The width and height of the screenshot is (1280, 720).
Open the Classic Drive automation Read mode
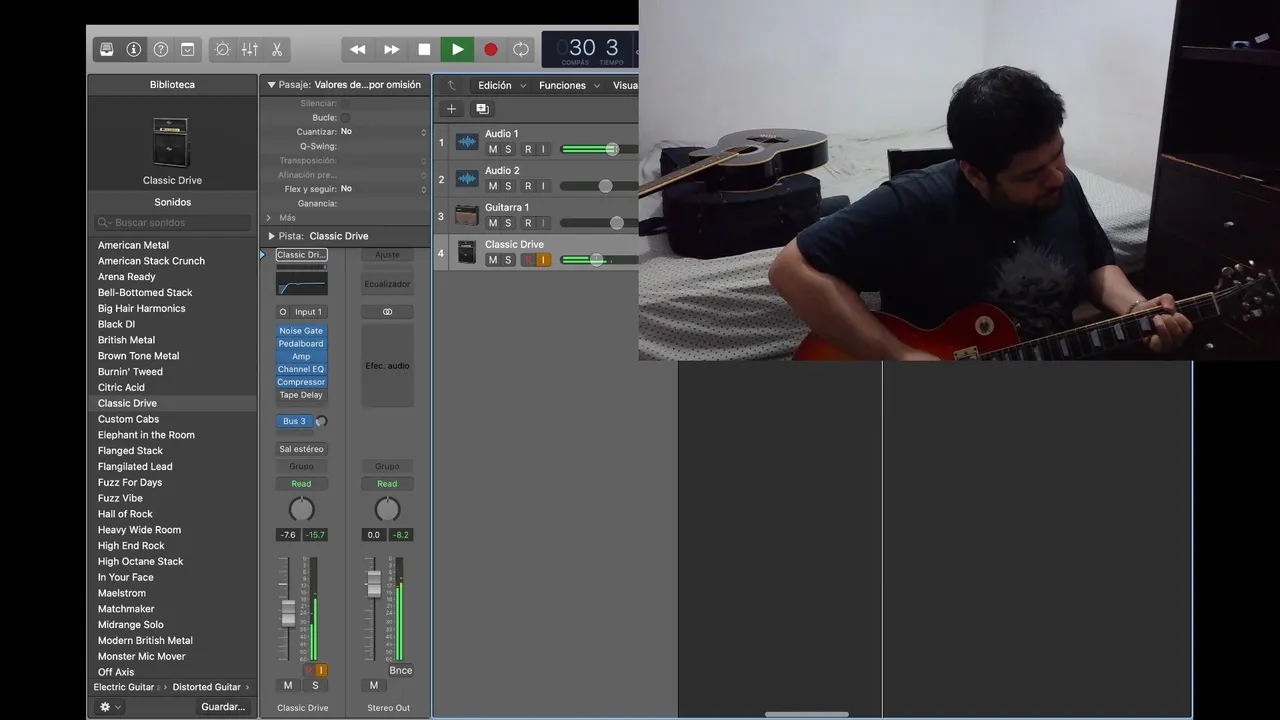point(301,484)
